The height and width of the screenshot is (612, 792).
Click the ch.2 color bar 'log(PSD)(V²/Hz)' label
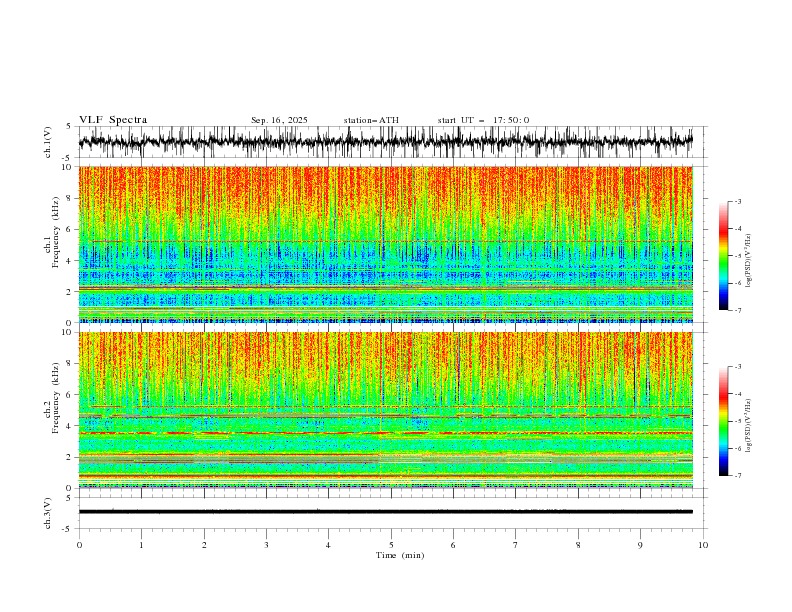(x=749, y=426)
